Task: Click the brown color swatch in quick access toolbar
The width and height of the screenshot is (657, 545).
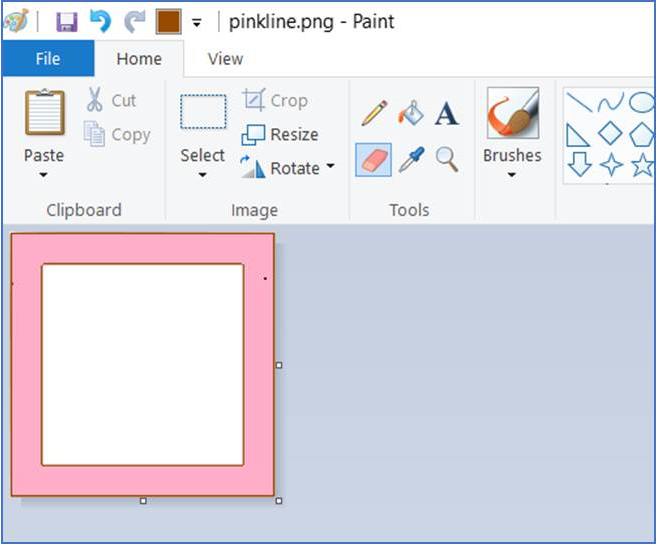Action: pyautogui.click(x=168, y=21)
